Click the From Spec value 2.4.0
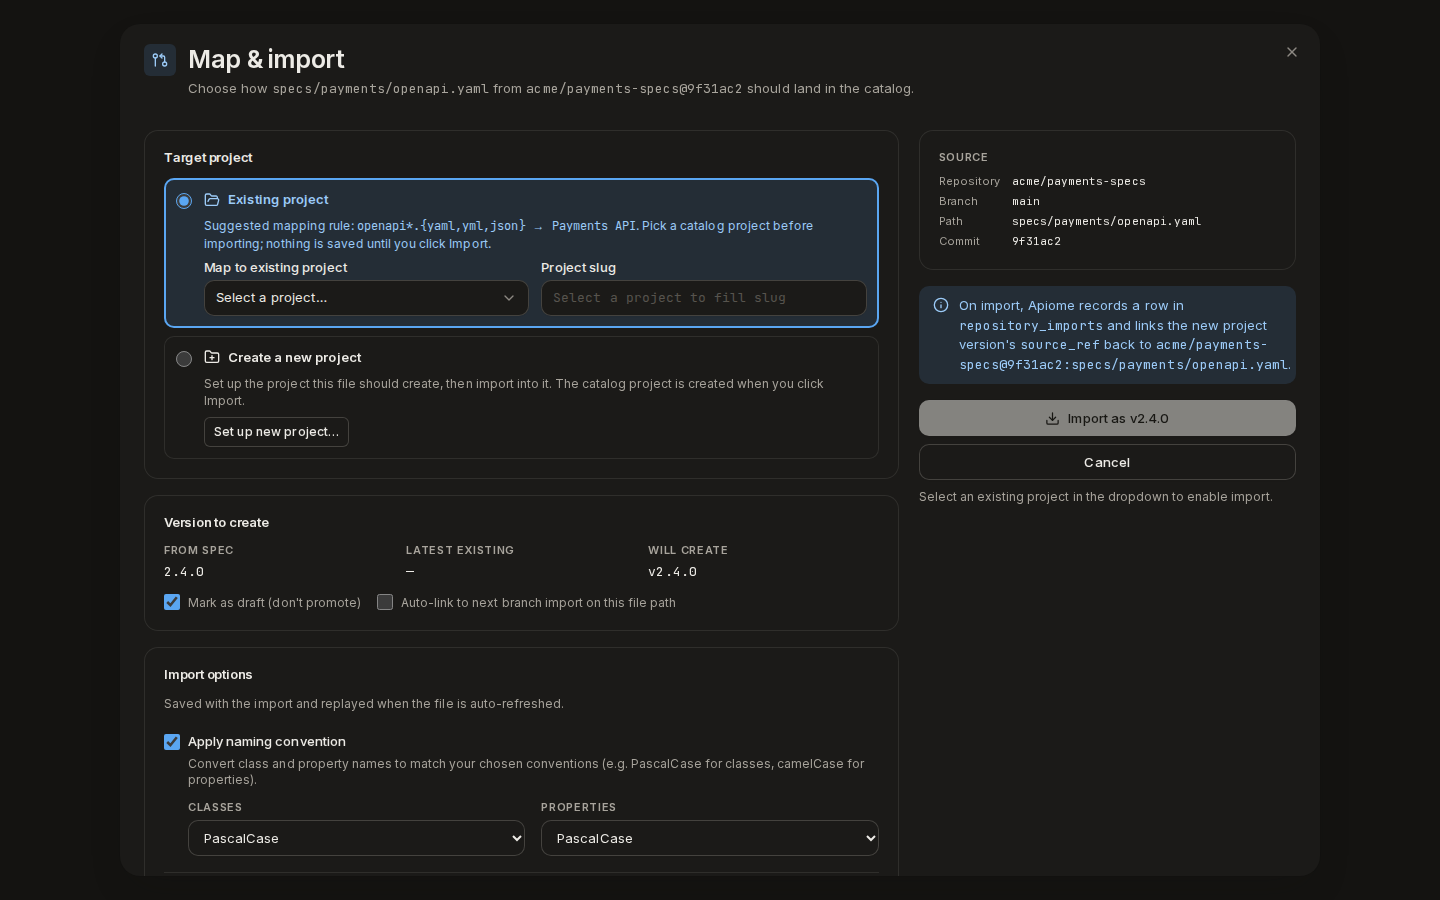The height and width of the screenshot is (900, 1440). click(184, 572)
